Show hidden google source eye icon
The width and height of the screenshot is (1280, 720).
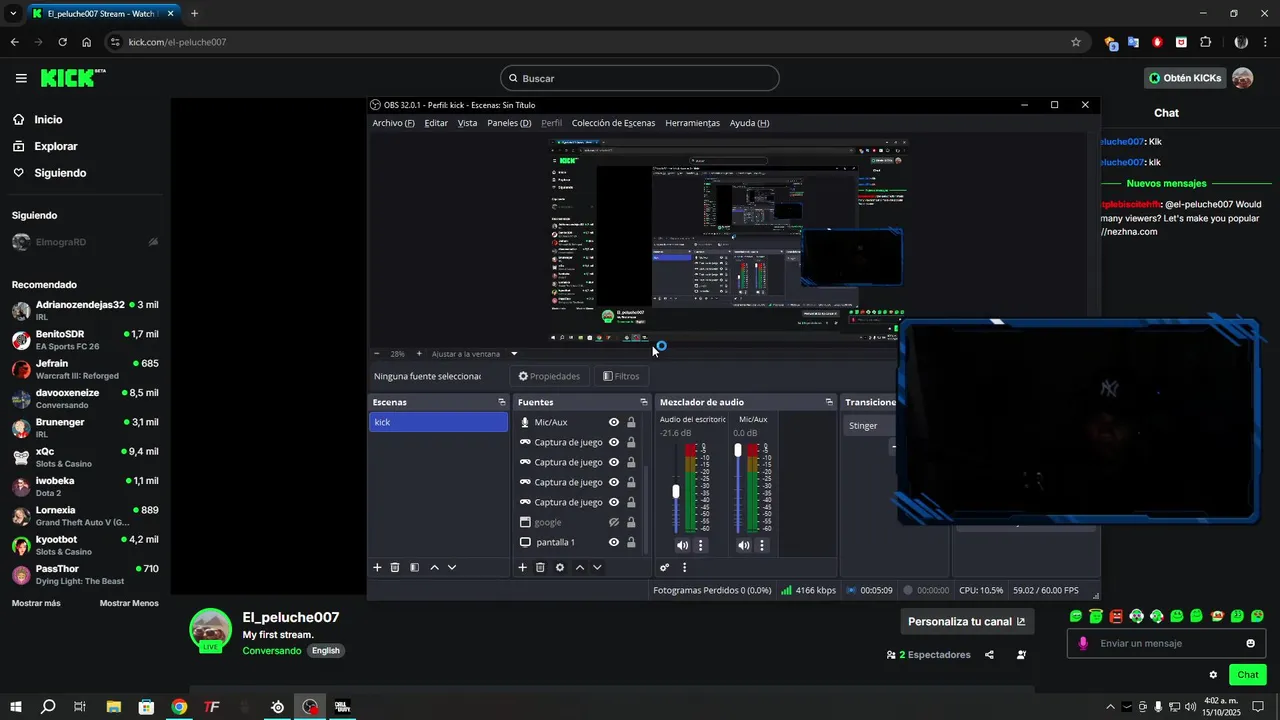coord(614,522)
